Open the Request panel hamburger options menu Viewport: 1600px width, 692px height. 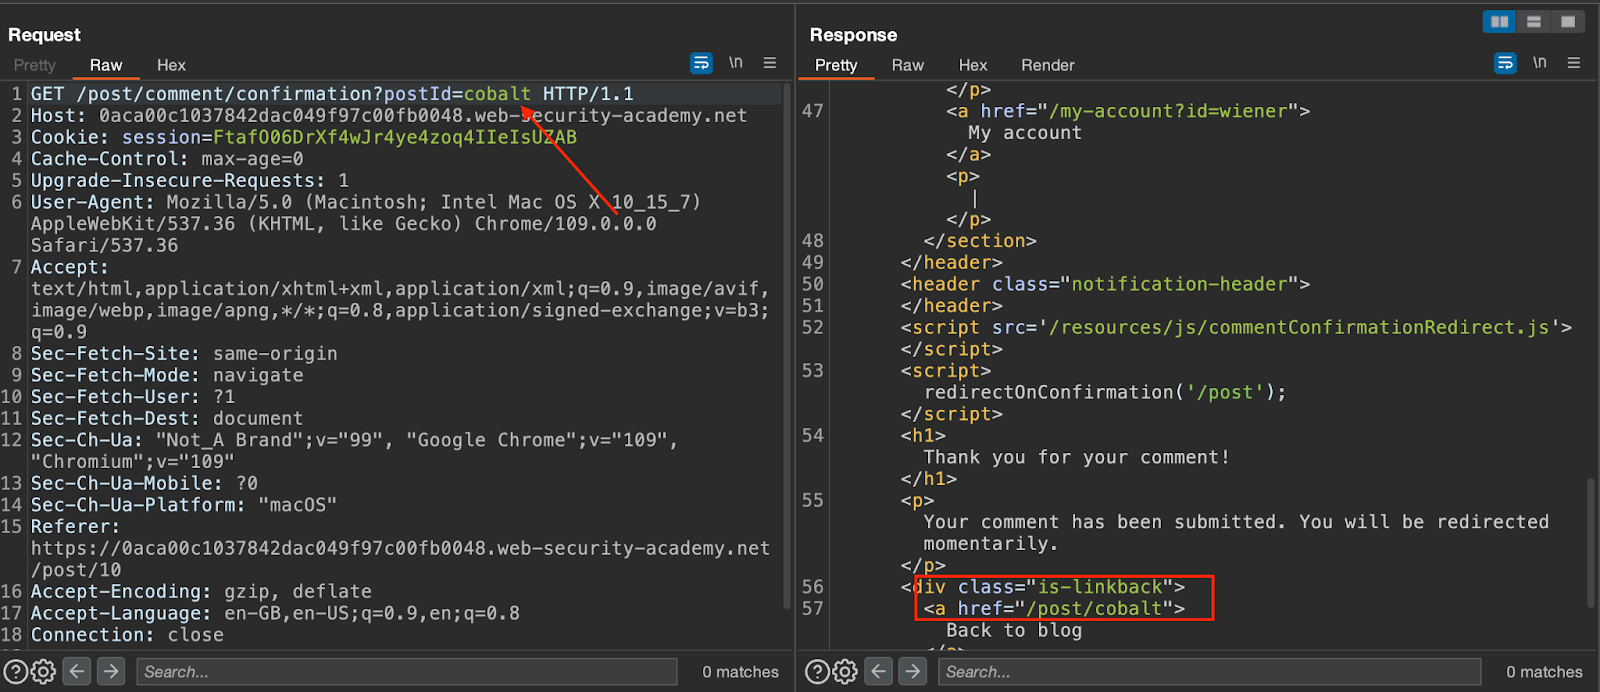click(770, 63)
